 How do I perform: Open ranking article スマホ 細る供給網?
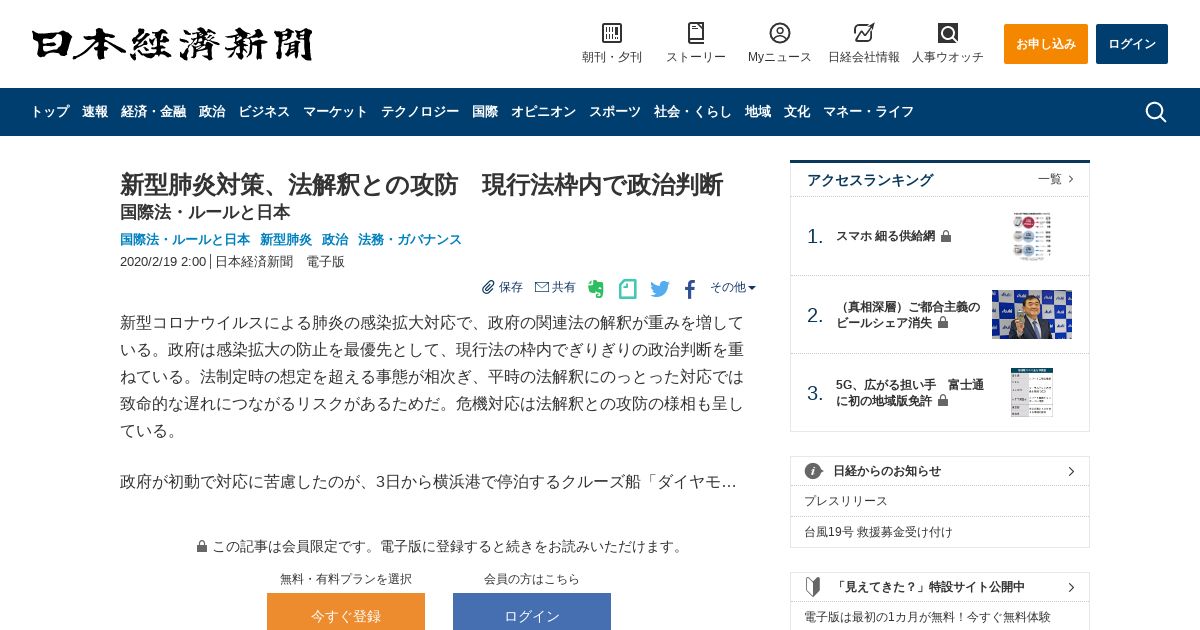coord(885,236)
